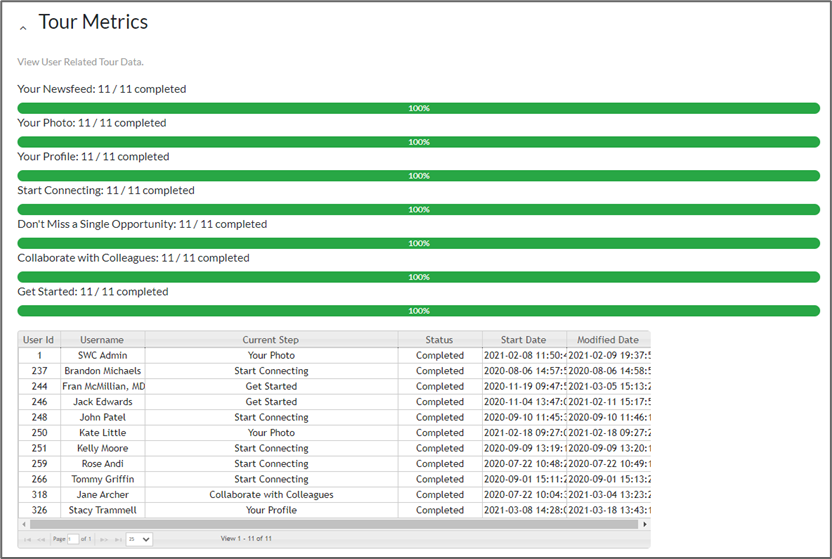Sort by the User Id column header

click(x=40, y=340)
